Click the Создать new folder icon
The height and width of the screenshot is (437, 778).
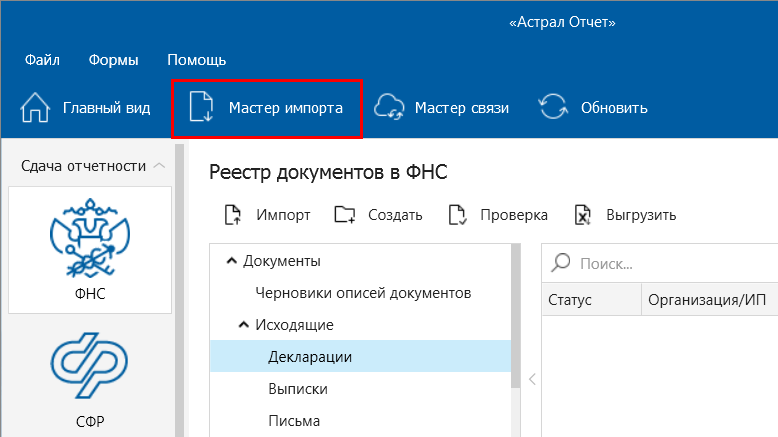coord(345,215)
